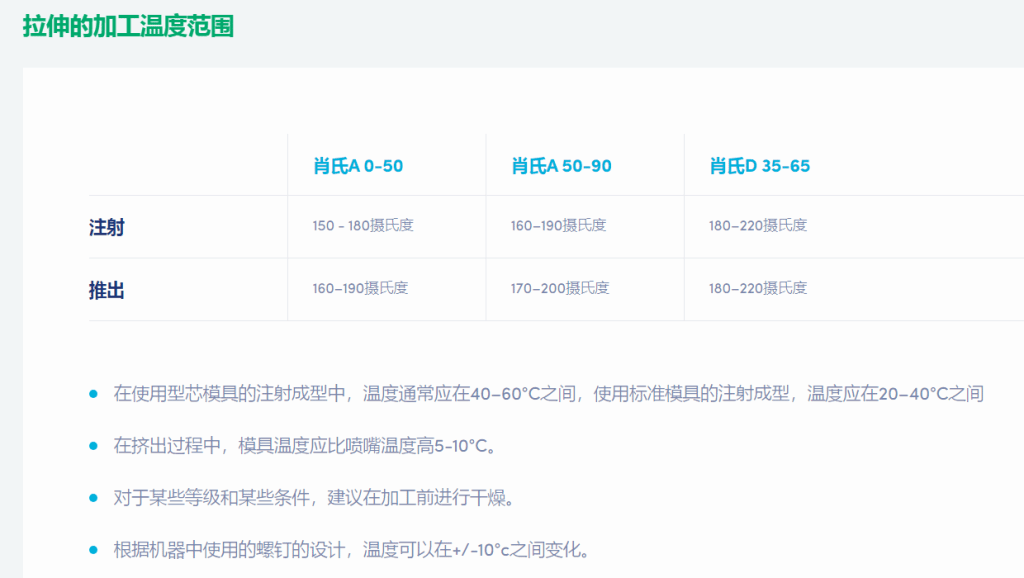The height and width of the screenshot is (578, 1024).
Task: Select 180–220摄氏度 cell in 注射 row
Action: (x=758, y=225)
